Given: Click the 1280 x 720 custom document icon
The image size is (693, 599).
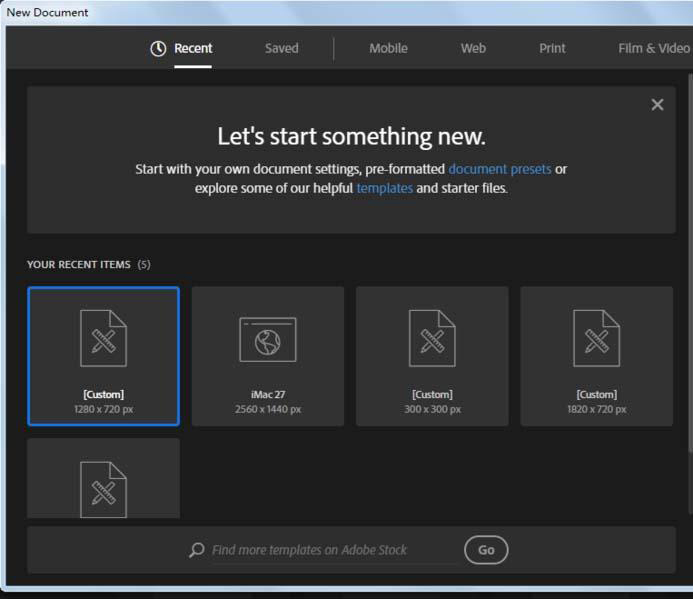Looking at the screenshot, I should [103, 338].
